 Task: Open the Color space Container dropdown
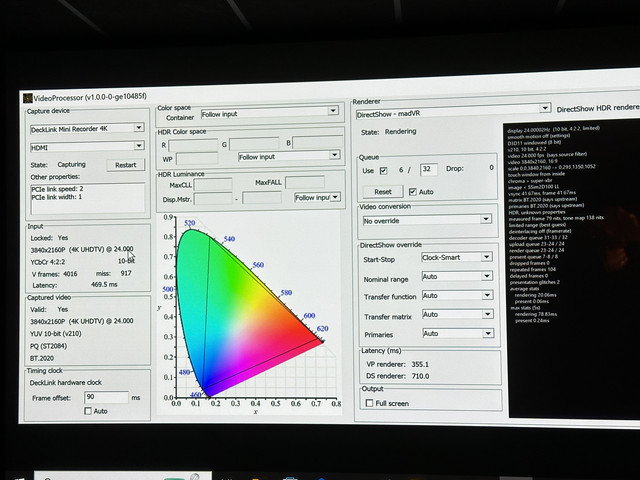(x=270, y=113)
